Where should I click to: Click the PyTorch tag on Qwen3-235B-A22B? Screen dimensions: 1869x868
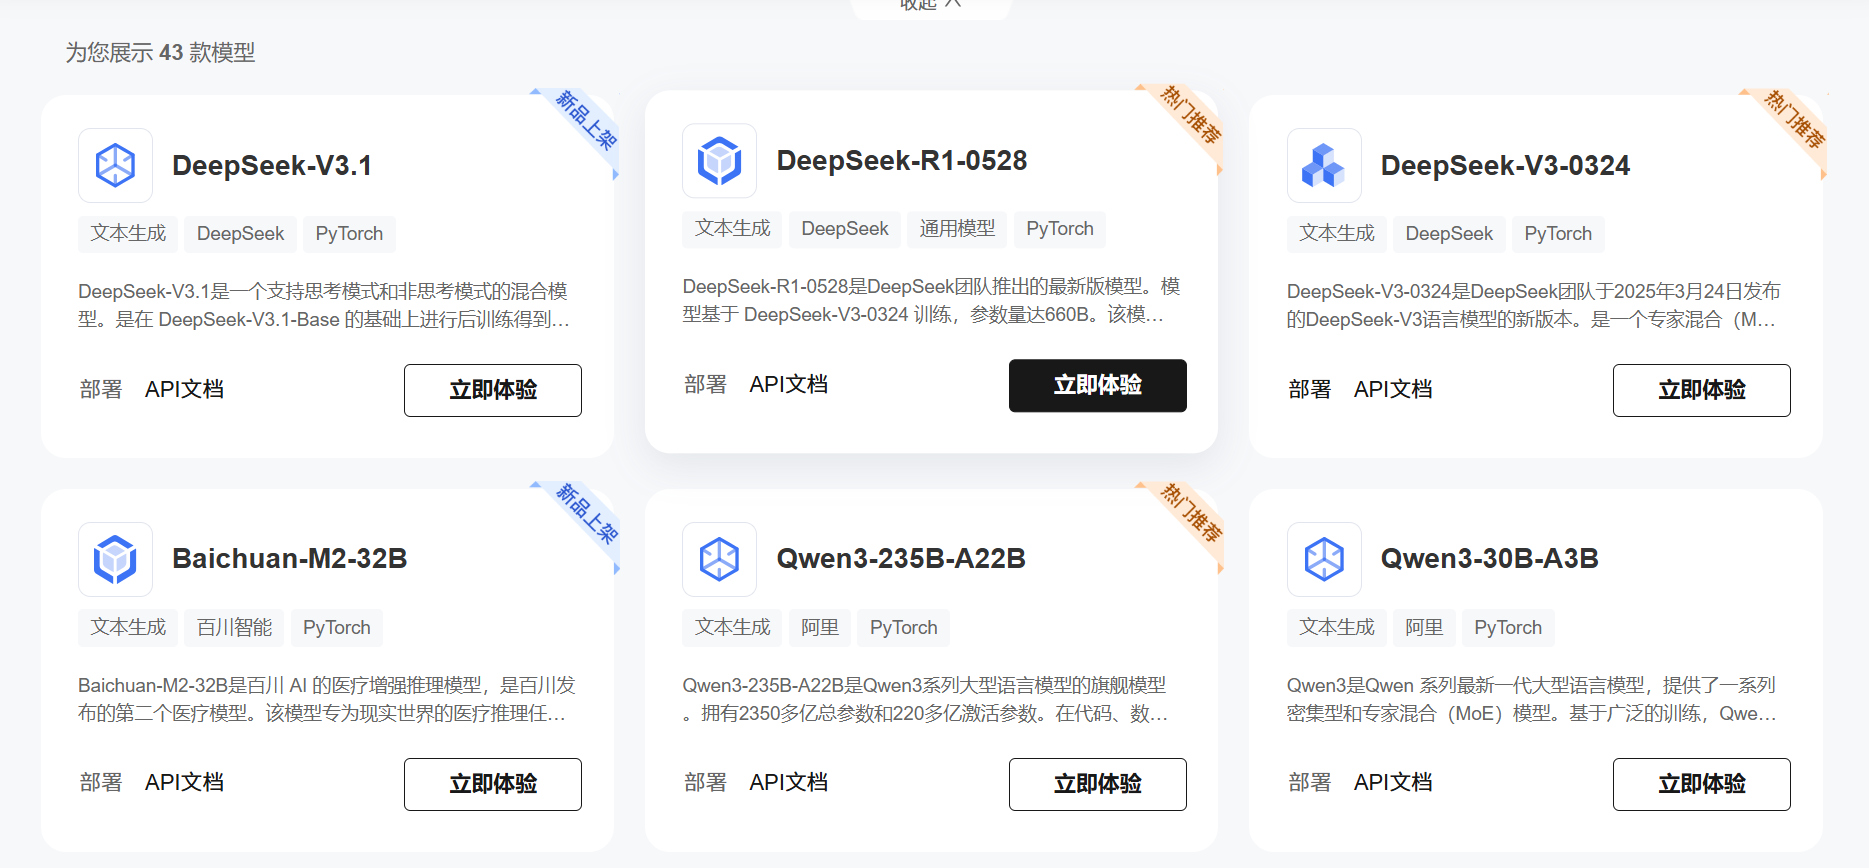(904, 627)
